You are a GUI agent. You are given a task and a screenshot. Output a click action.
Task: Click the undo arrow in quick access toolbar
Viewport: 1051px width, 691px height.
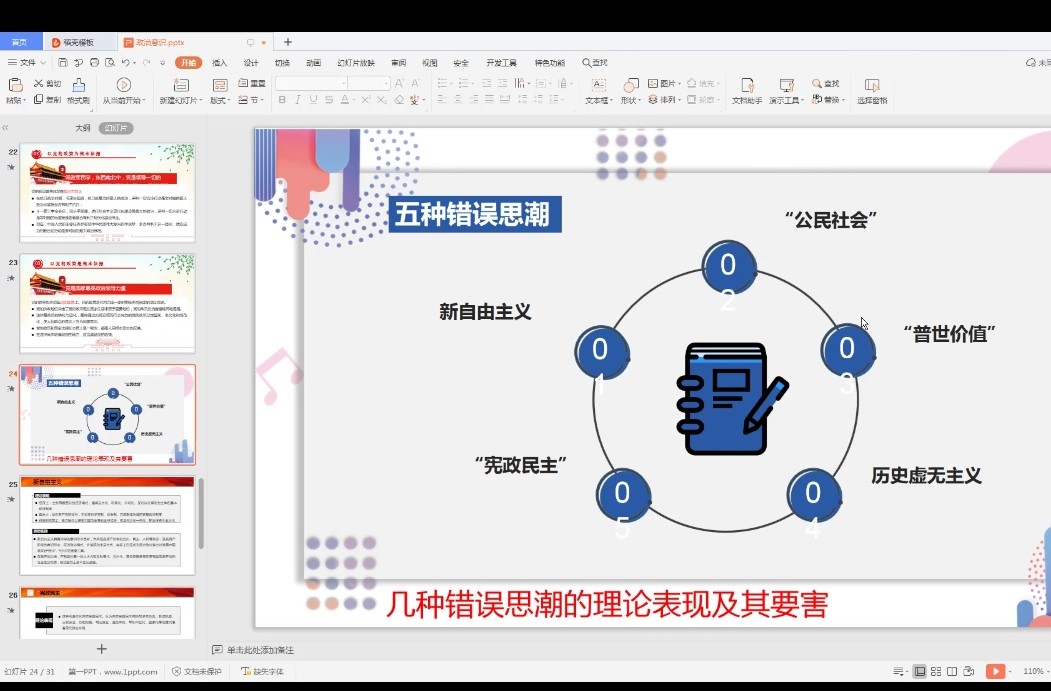(x=125, y=62)
